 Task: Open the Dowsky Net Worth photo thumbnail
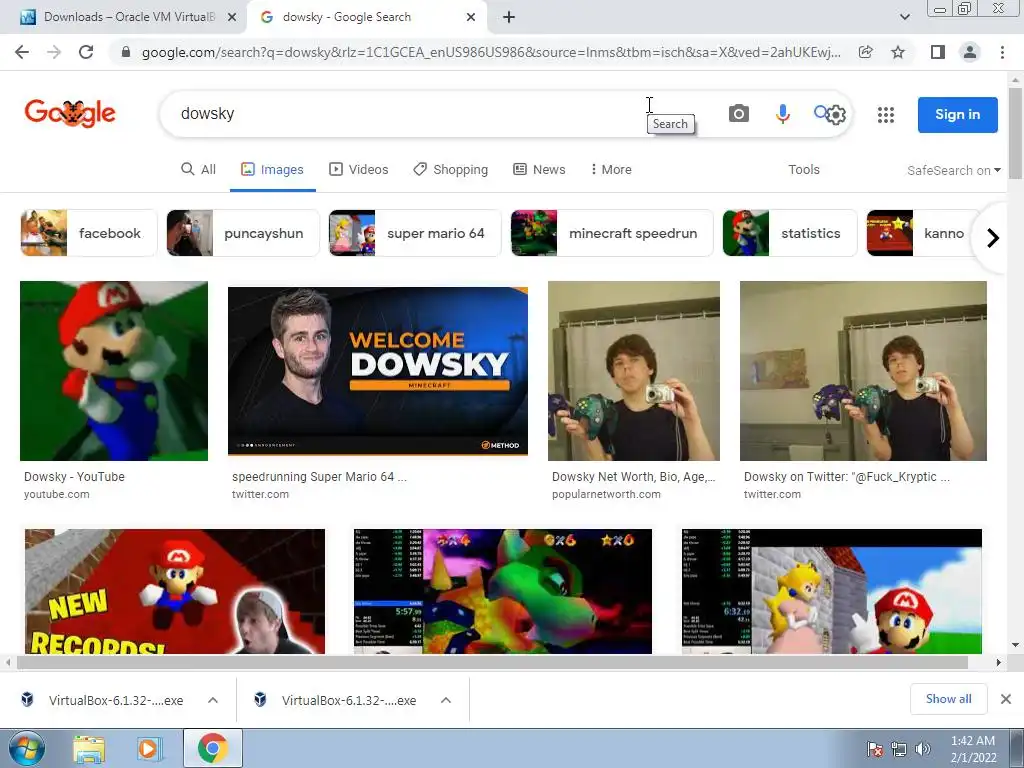(x=633, y=371)
